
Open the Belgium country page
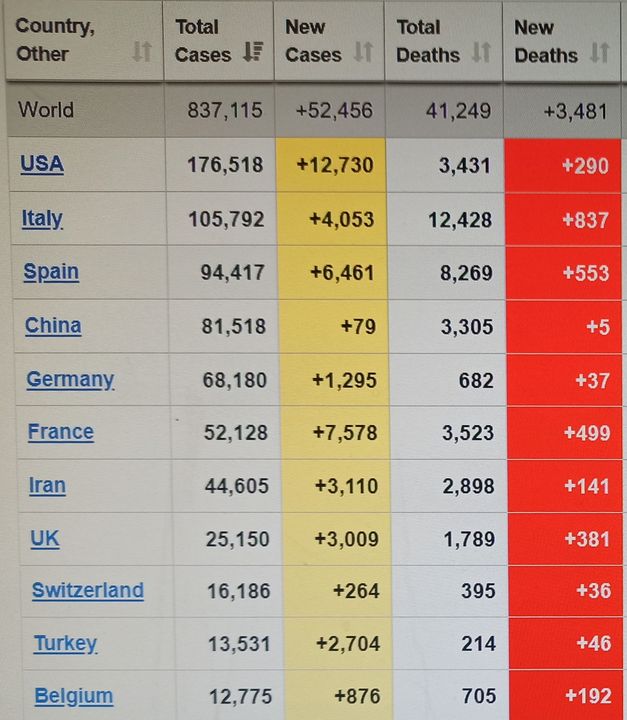coord(73,697)
